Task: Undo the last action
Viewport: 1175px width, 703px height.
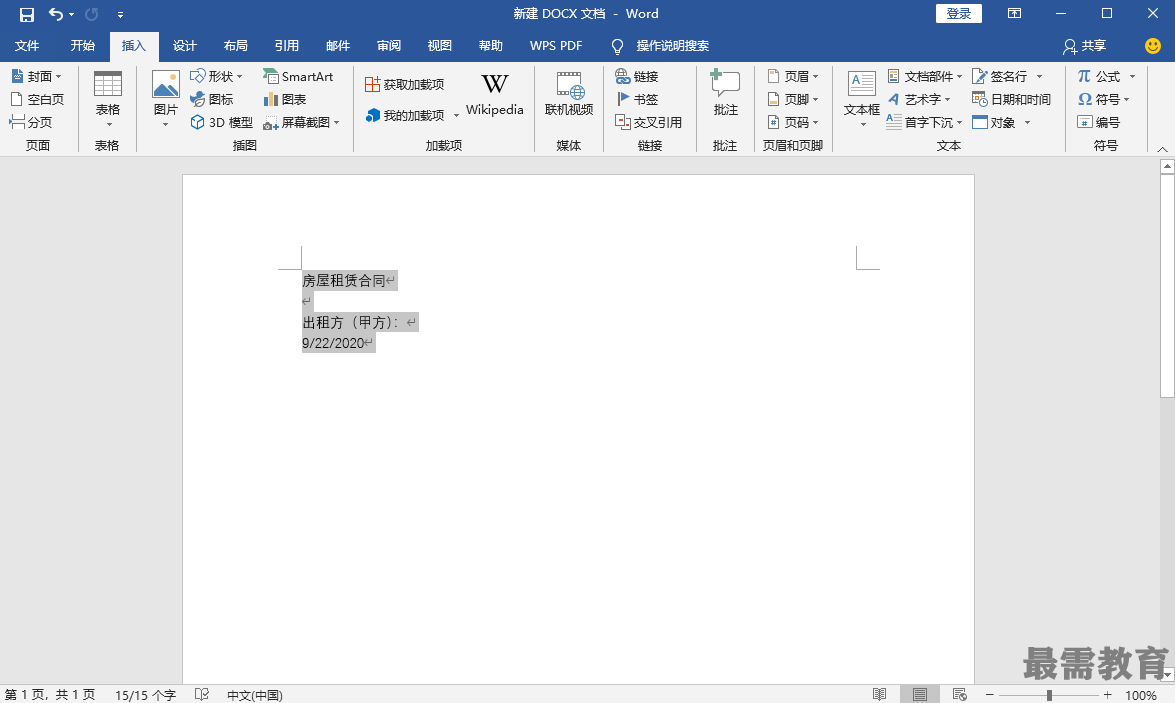Action: click(x=55, y=14)
